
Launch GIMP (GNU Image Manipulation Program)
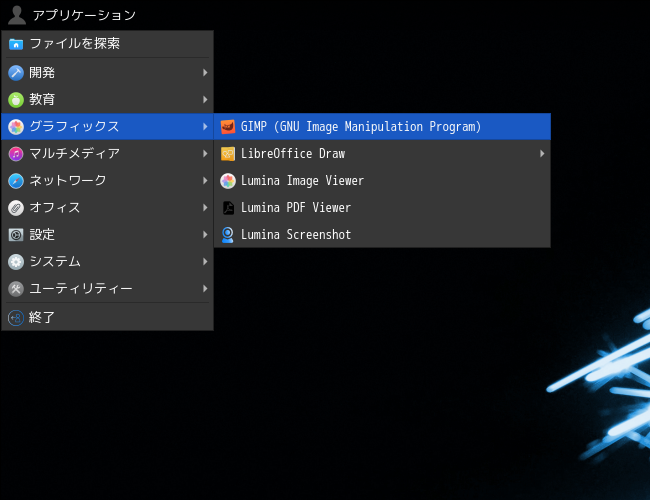click(382, 126)
